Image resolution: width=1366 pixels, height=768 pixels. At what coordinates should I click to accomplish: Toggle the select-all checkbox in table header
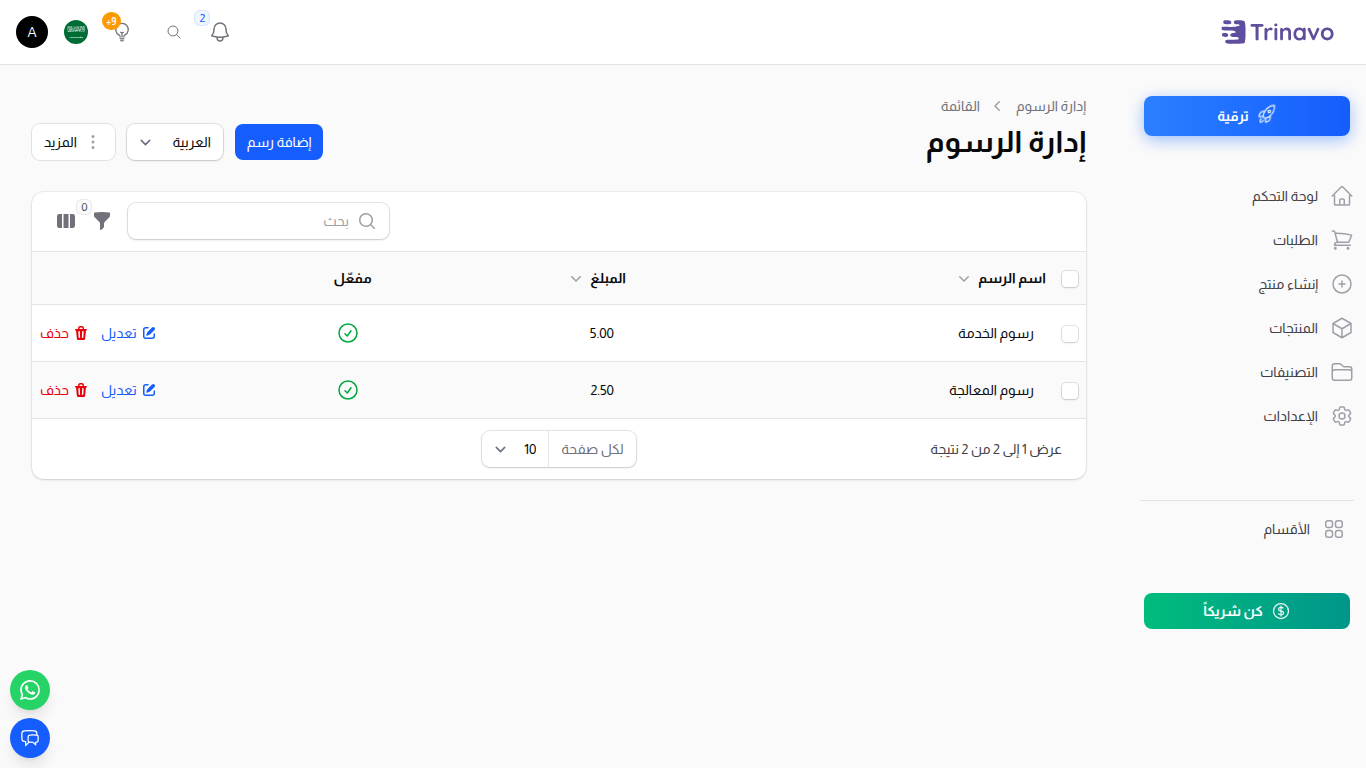click(x=1070, y=279)
